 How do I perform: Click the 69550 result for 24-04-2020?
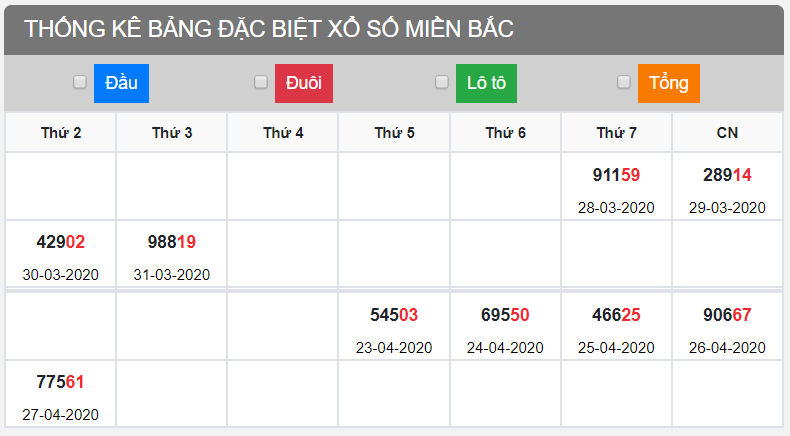coord(505,315)
